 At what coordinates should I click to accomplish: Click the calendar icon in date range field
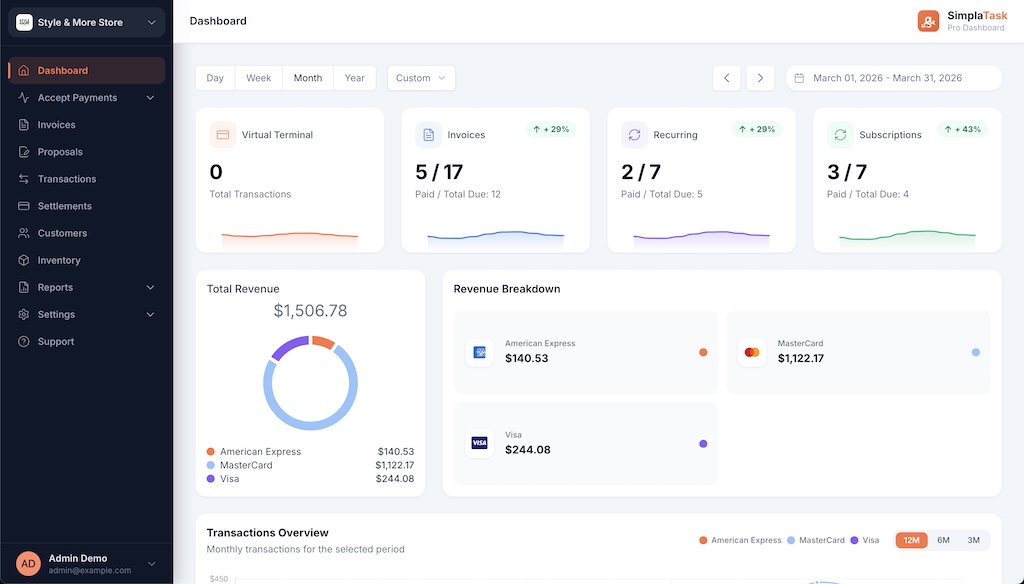[x=799, y=78]
